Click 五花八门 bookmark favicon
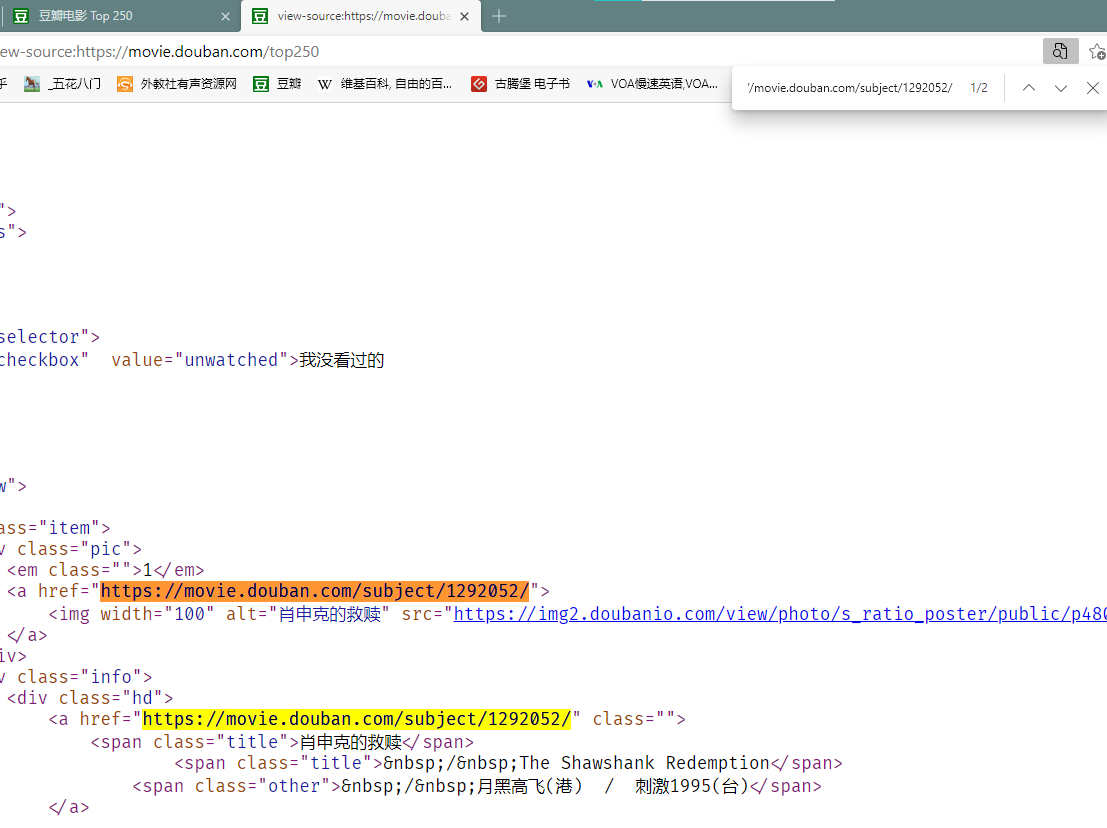 click(x=32, y=84)
